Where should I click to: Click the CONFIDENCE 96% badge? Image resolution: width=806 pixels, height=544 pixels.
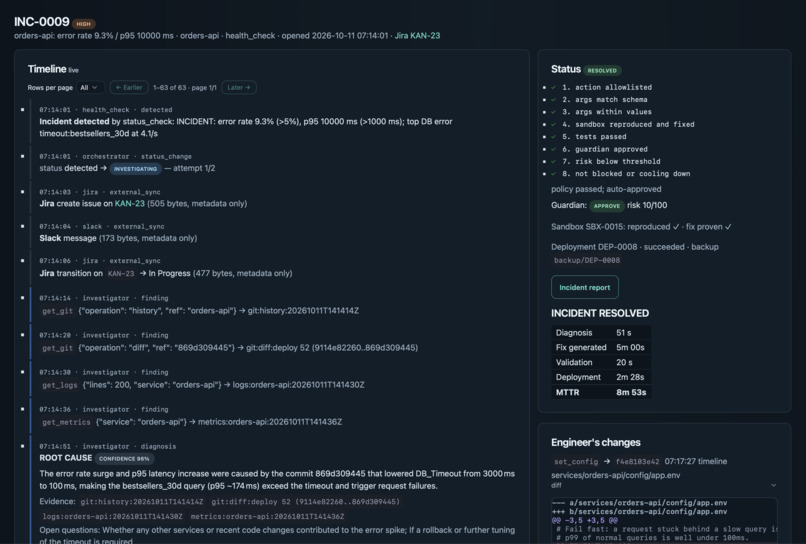124,459
